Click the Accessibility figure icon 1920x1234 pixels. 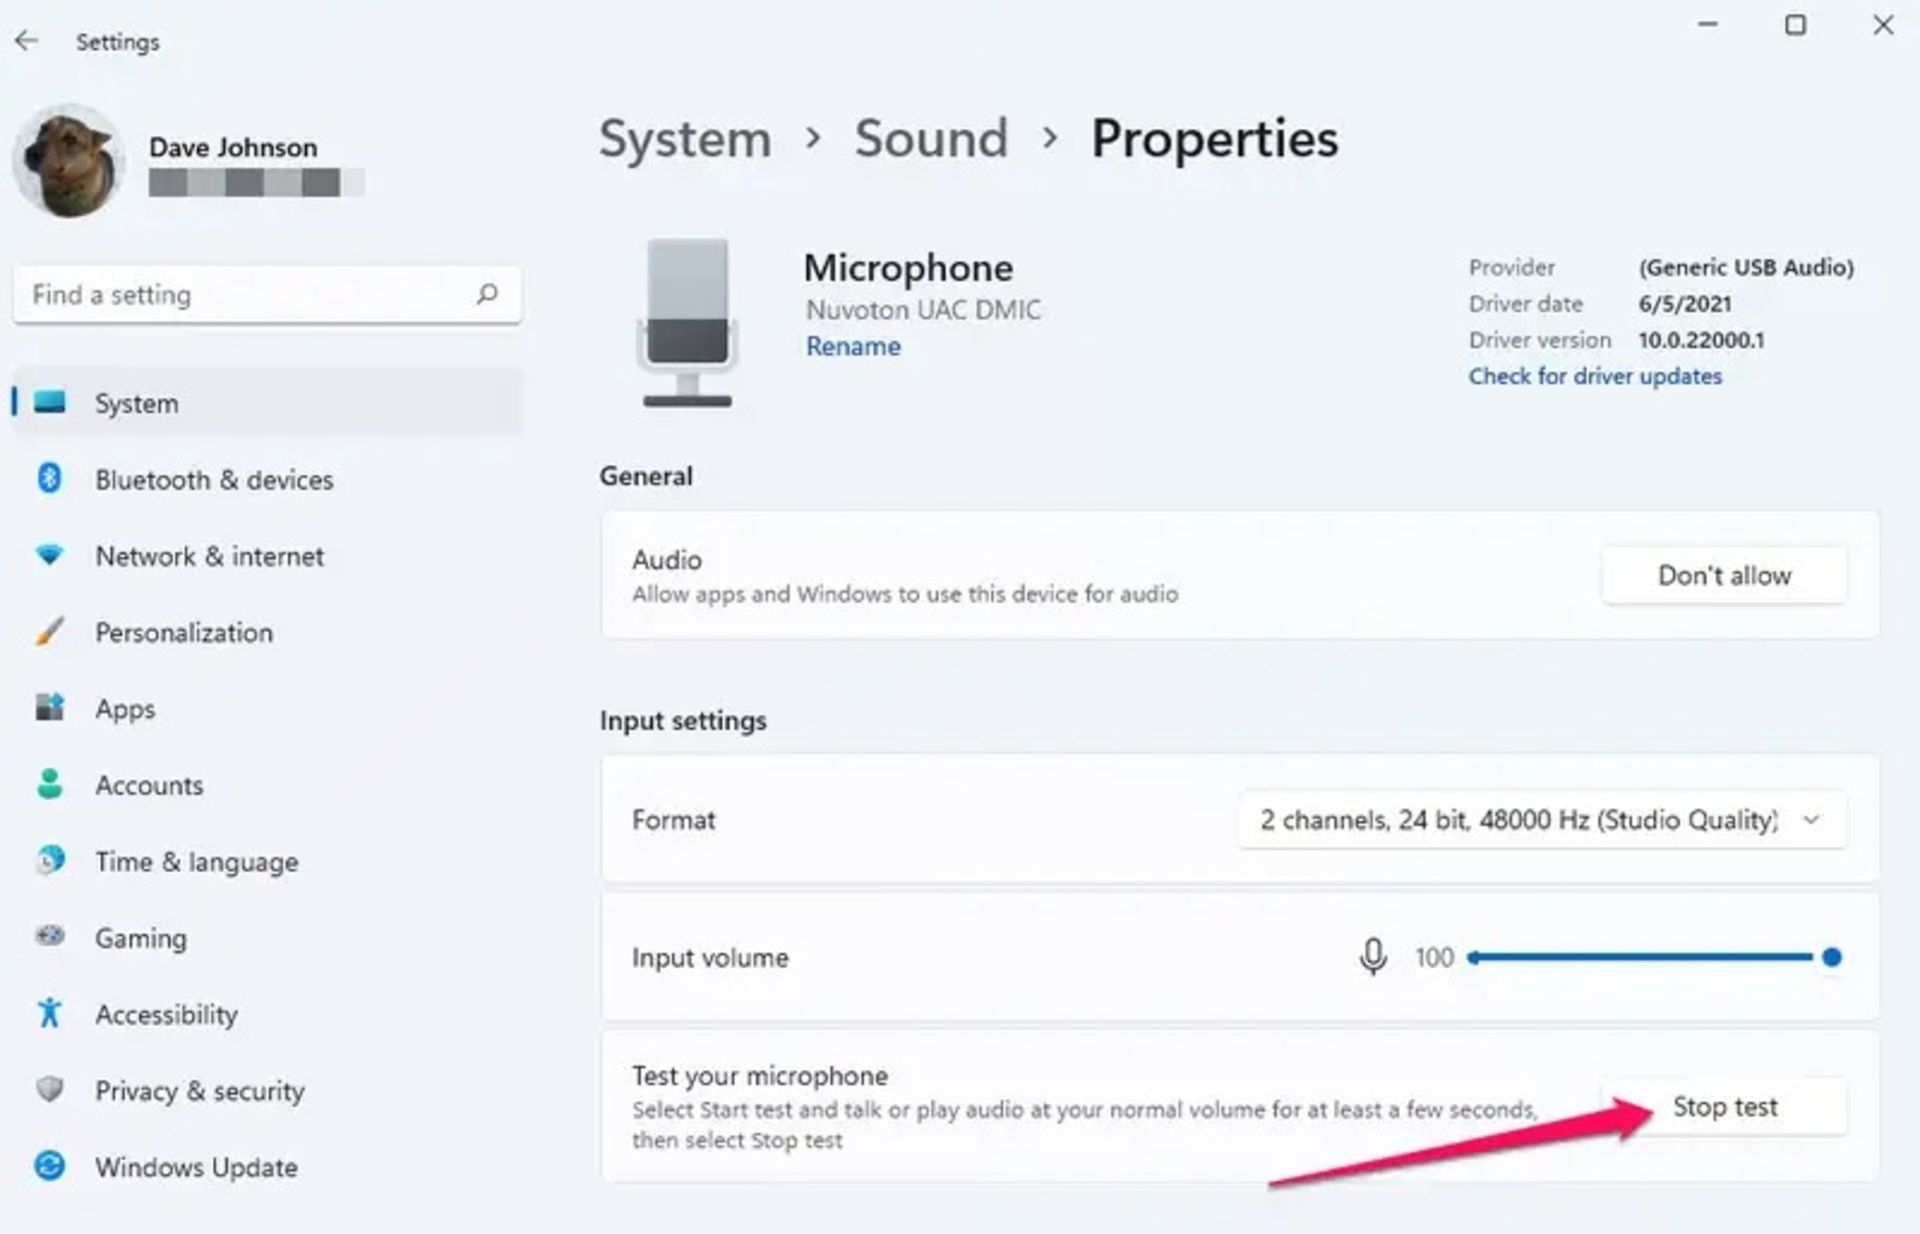point(49,1013)
